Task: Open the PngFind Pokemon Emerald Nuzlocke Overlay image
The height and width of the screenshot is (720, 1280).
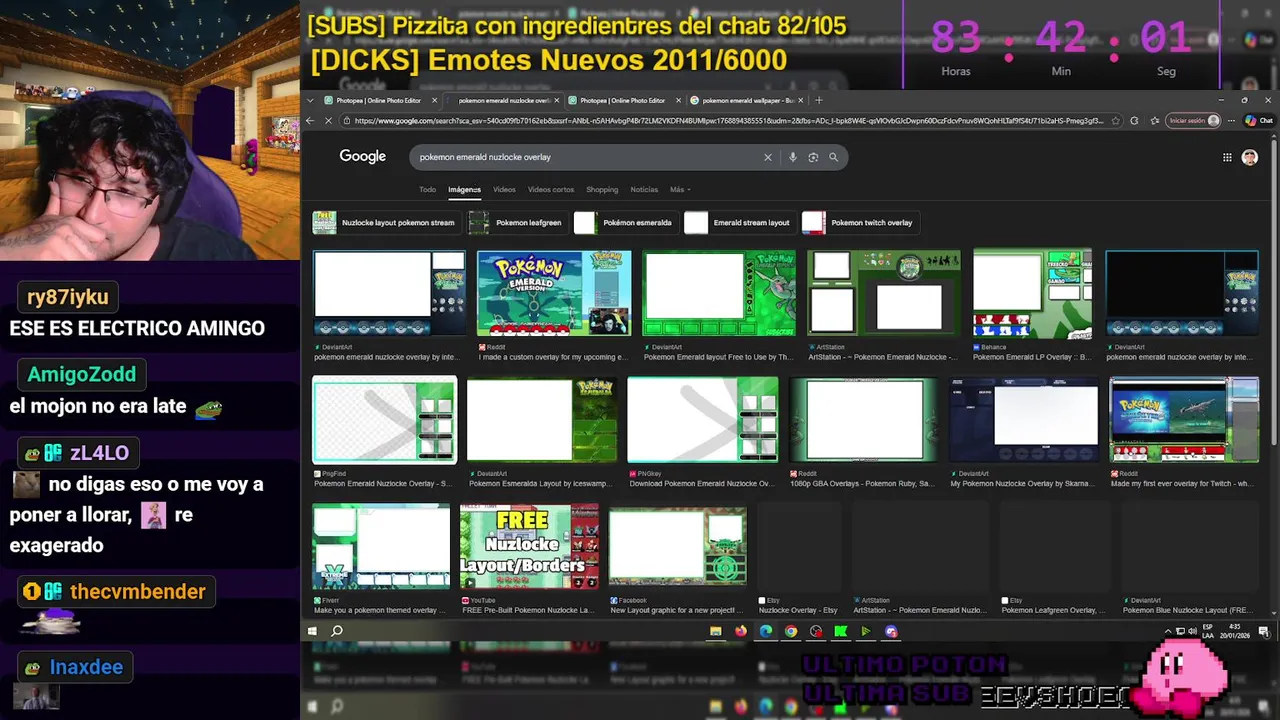Action: click(x=385, y=420)
